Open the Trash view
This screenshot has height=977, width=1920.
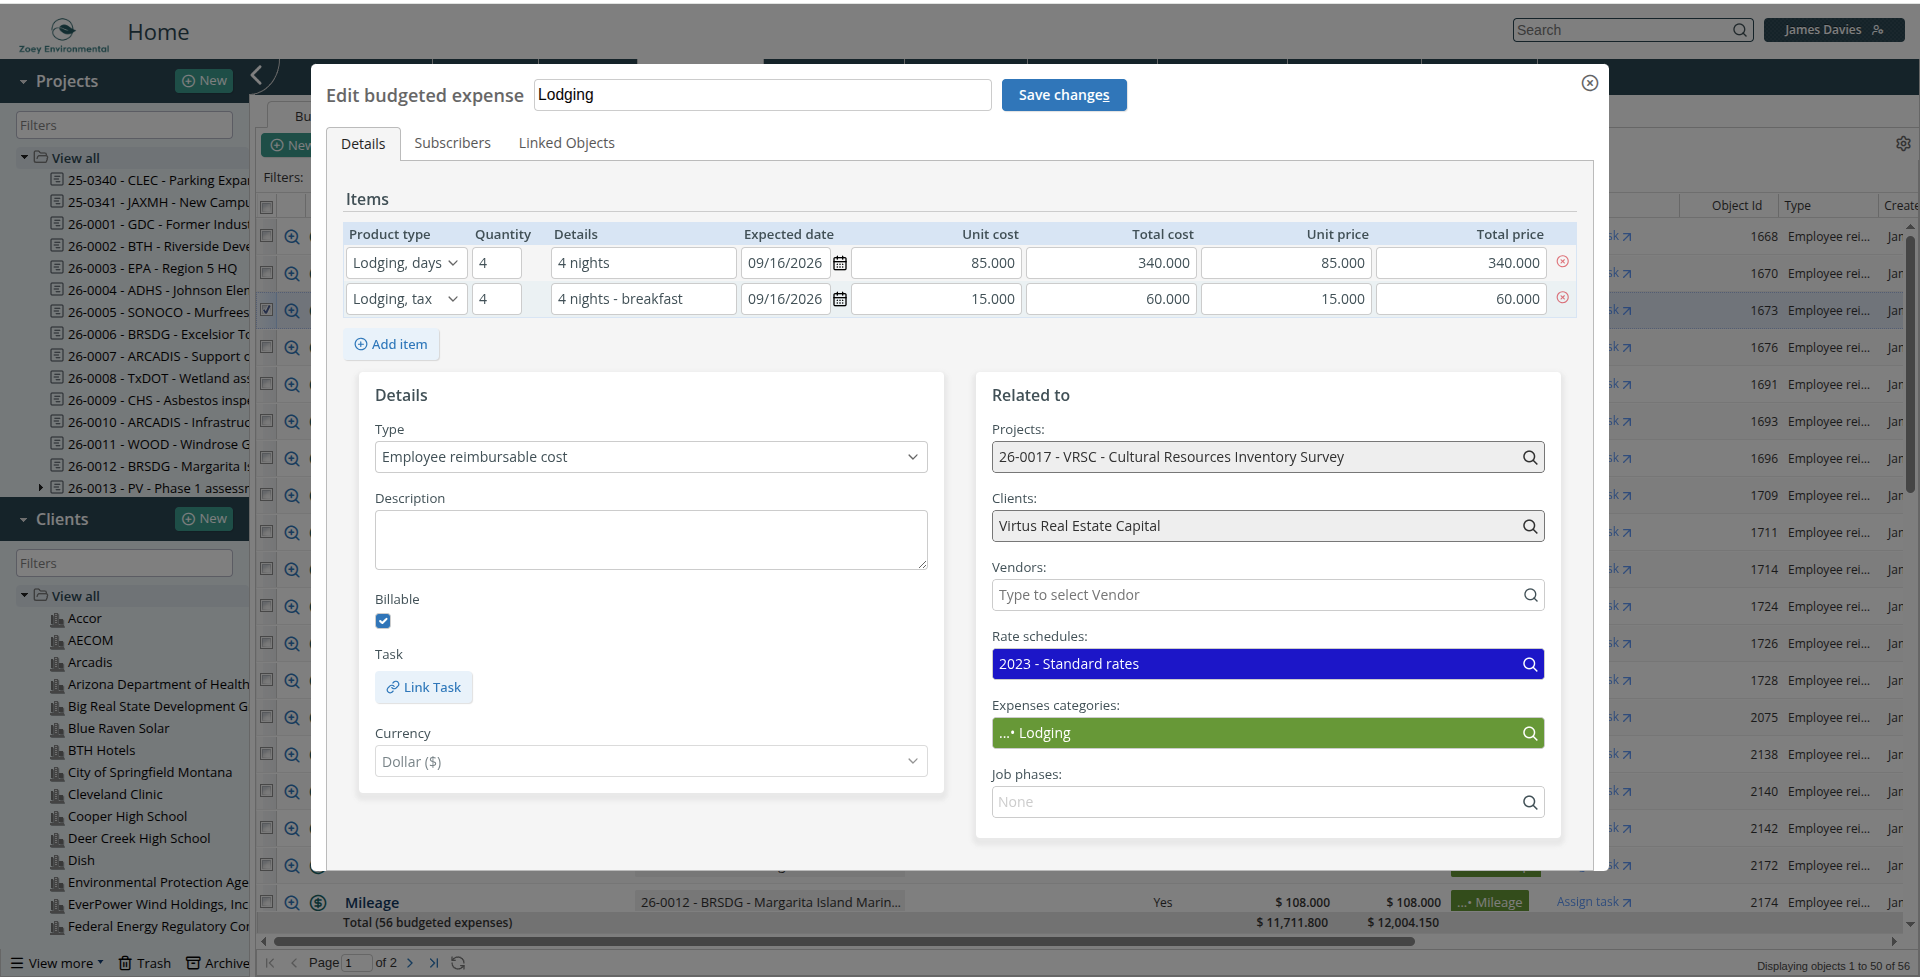[145, 963]
